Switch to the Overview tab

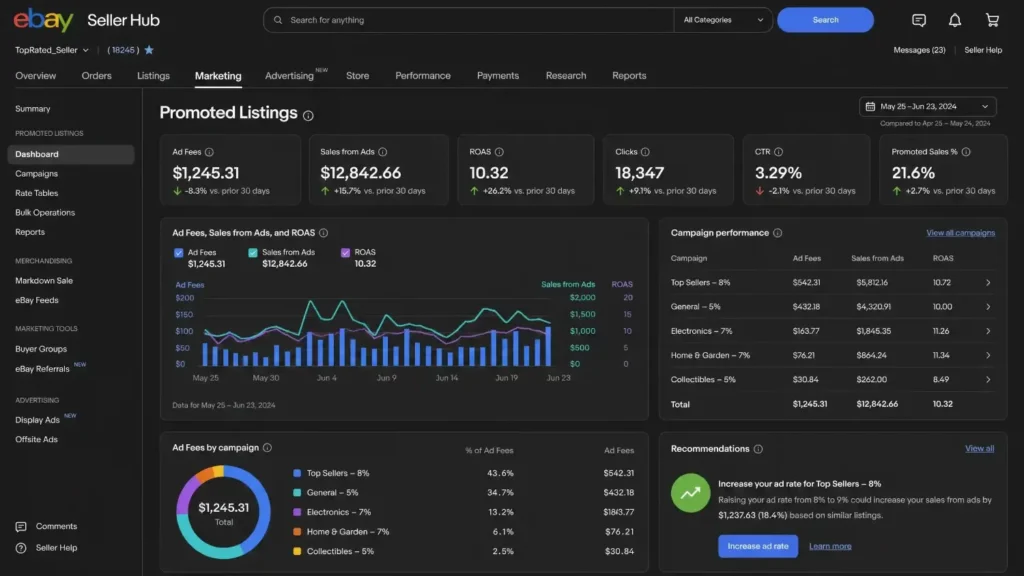36,76
